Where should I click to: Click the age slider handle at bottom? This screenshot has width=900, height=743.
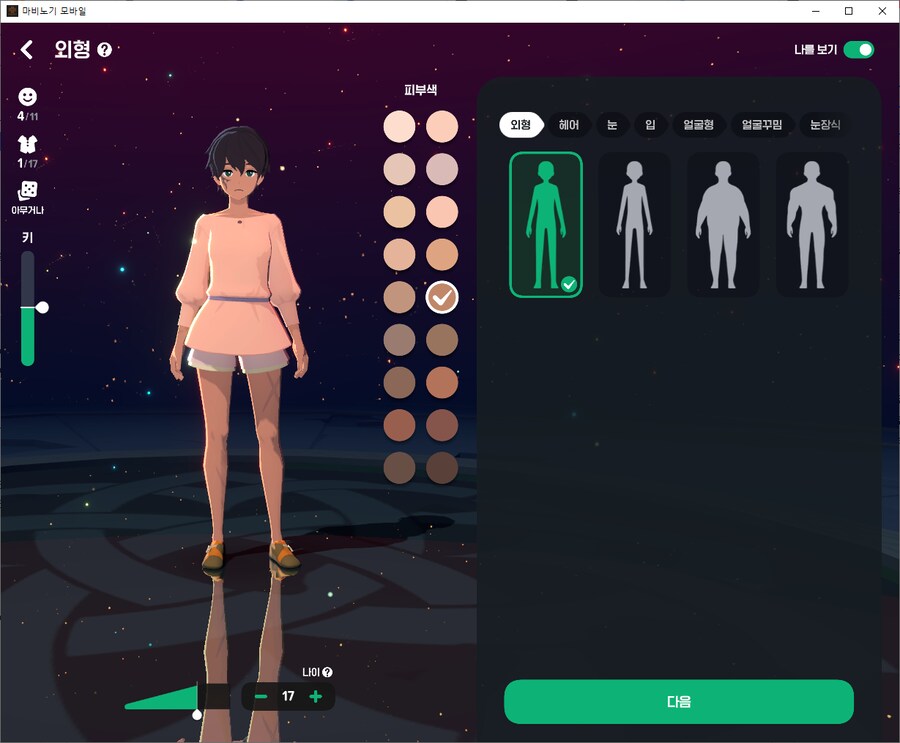click(197, 714)
